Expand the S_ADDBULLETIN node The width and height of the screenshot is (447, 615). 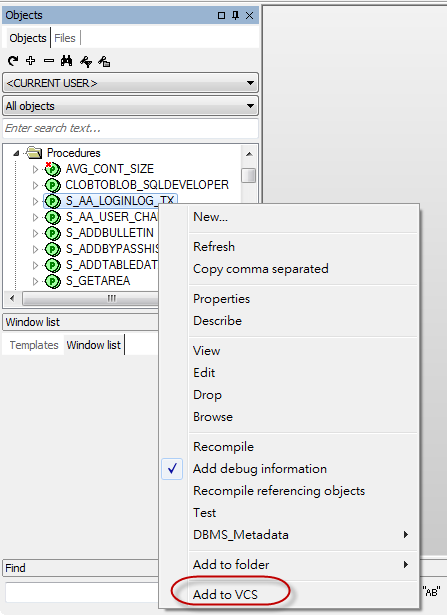[x=35, y=234]
